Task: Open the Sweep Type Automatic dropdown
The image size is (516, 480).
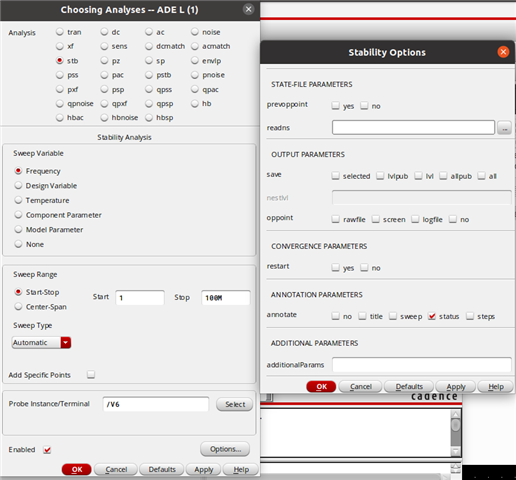Action: point(66,342)
